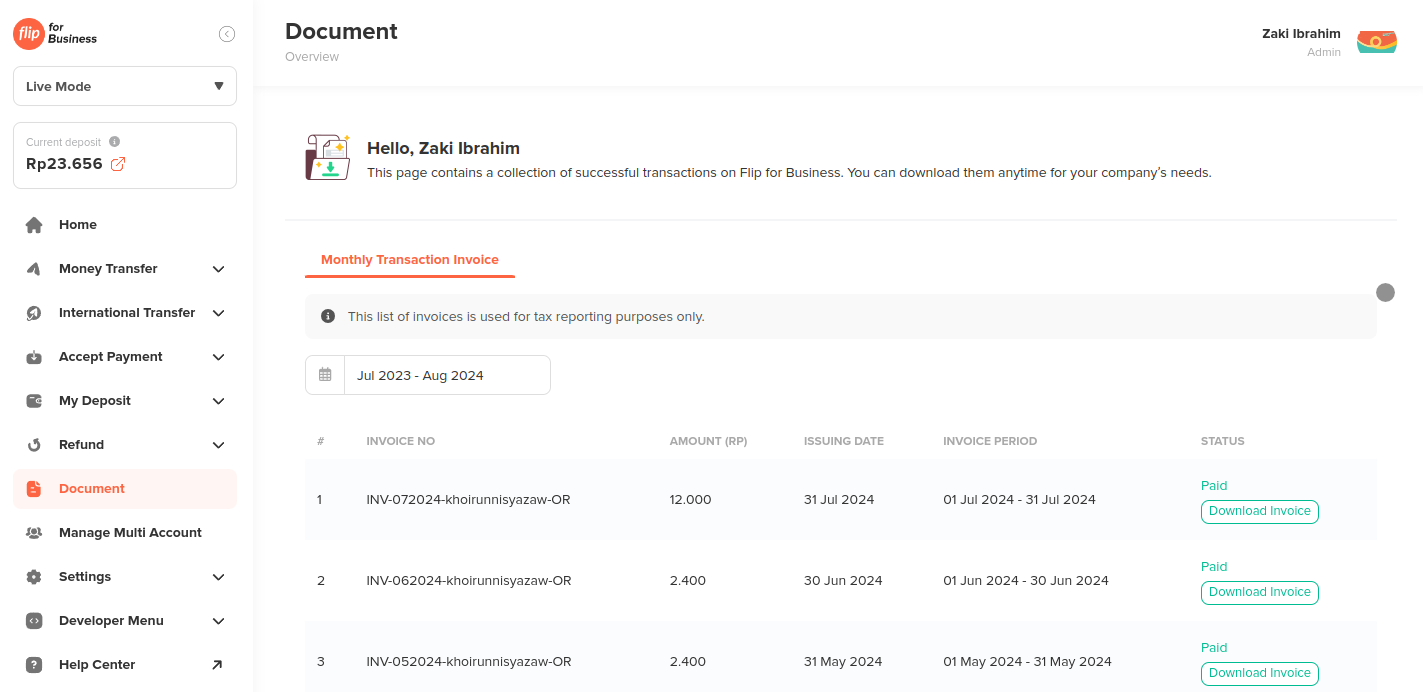Click the Document page icon in sidebar
The height and width of the screenshot is (692, 1423).
pyautogui.click(x=33, y=488)
